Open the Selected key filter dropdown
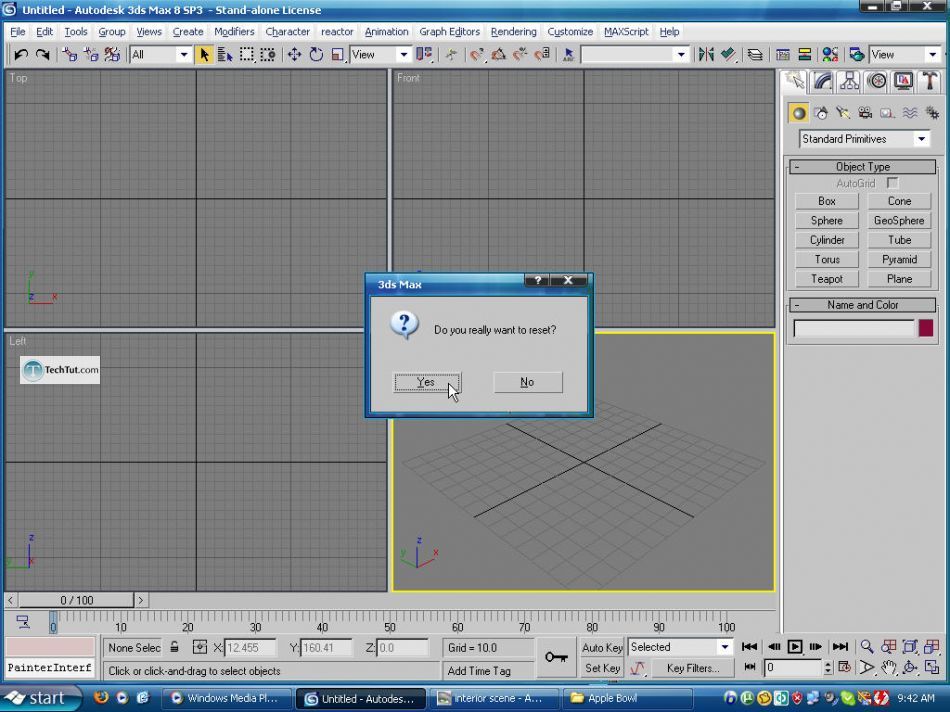The height and width of the screenshot is (712, 950). tap(680, 647)
